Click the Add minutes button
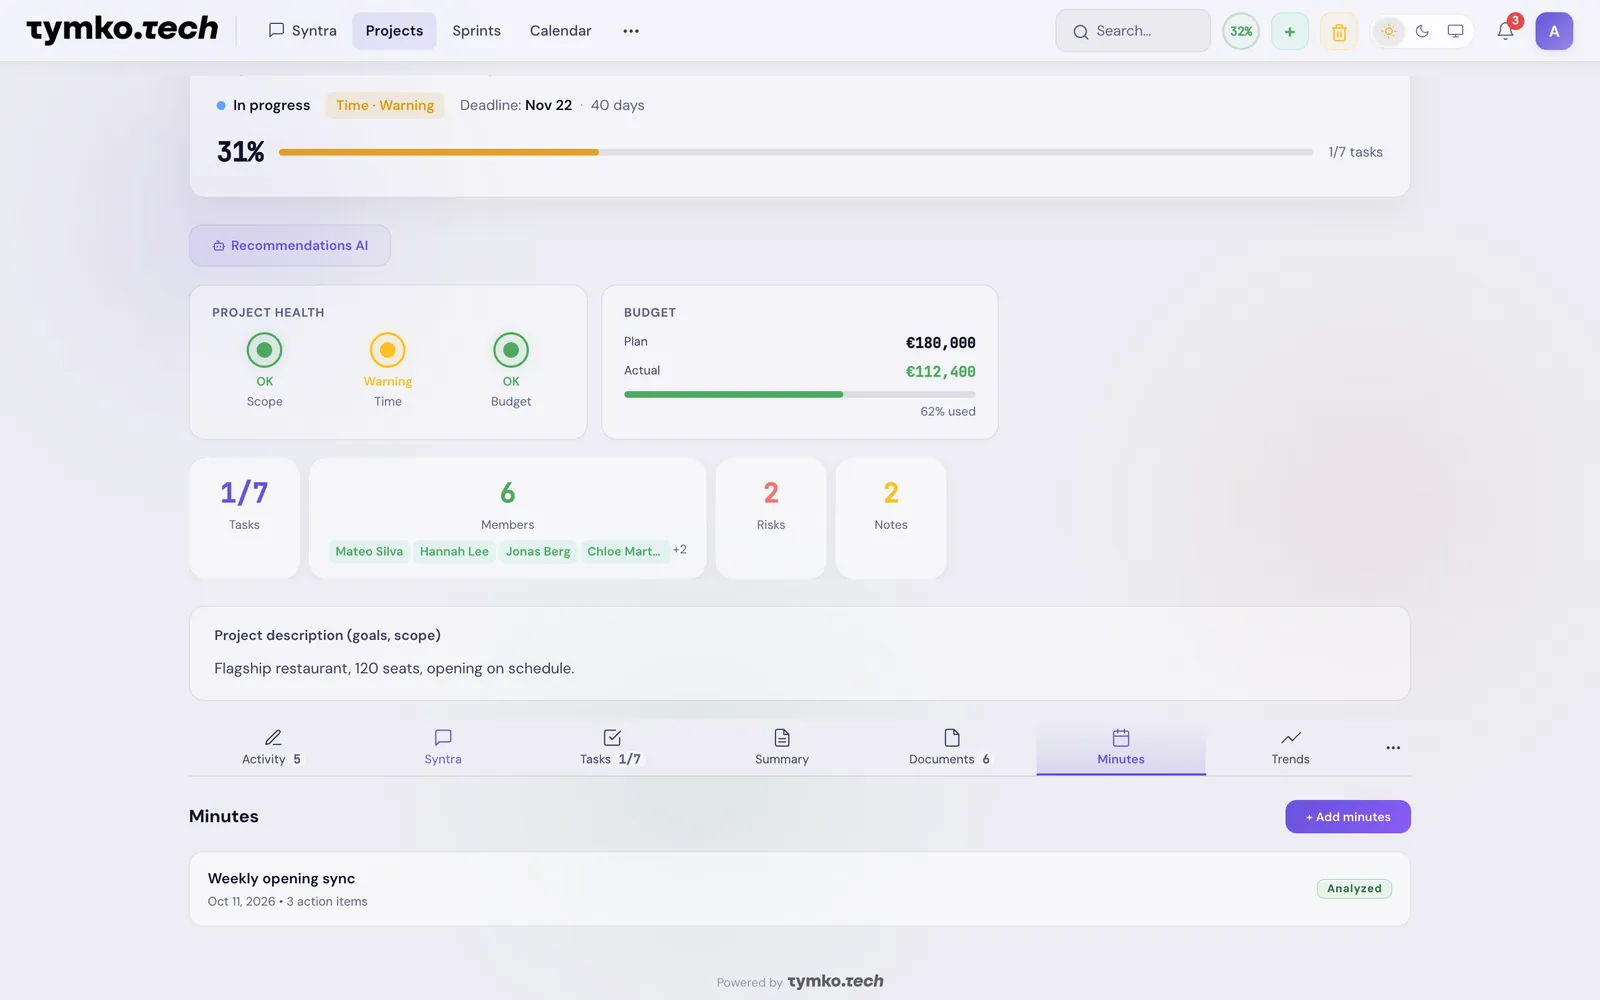1600x1000 pixels. (x=1347, y=816)
